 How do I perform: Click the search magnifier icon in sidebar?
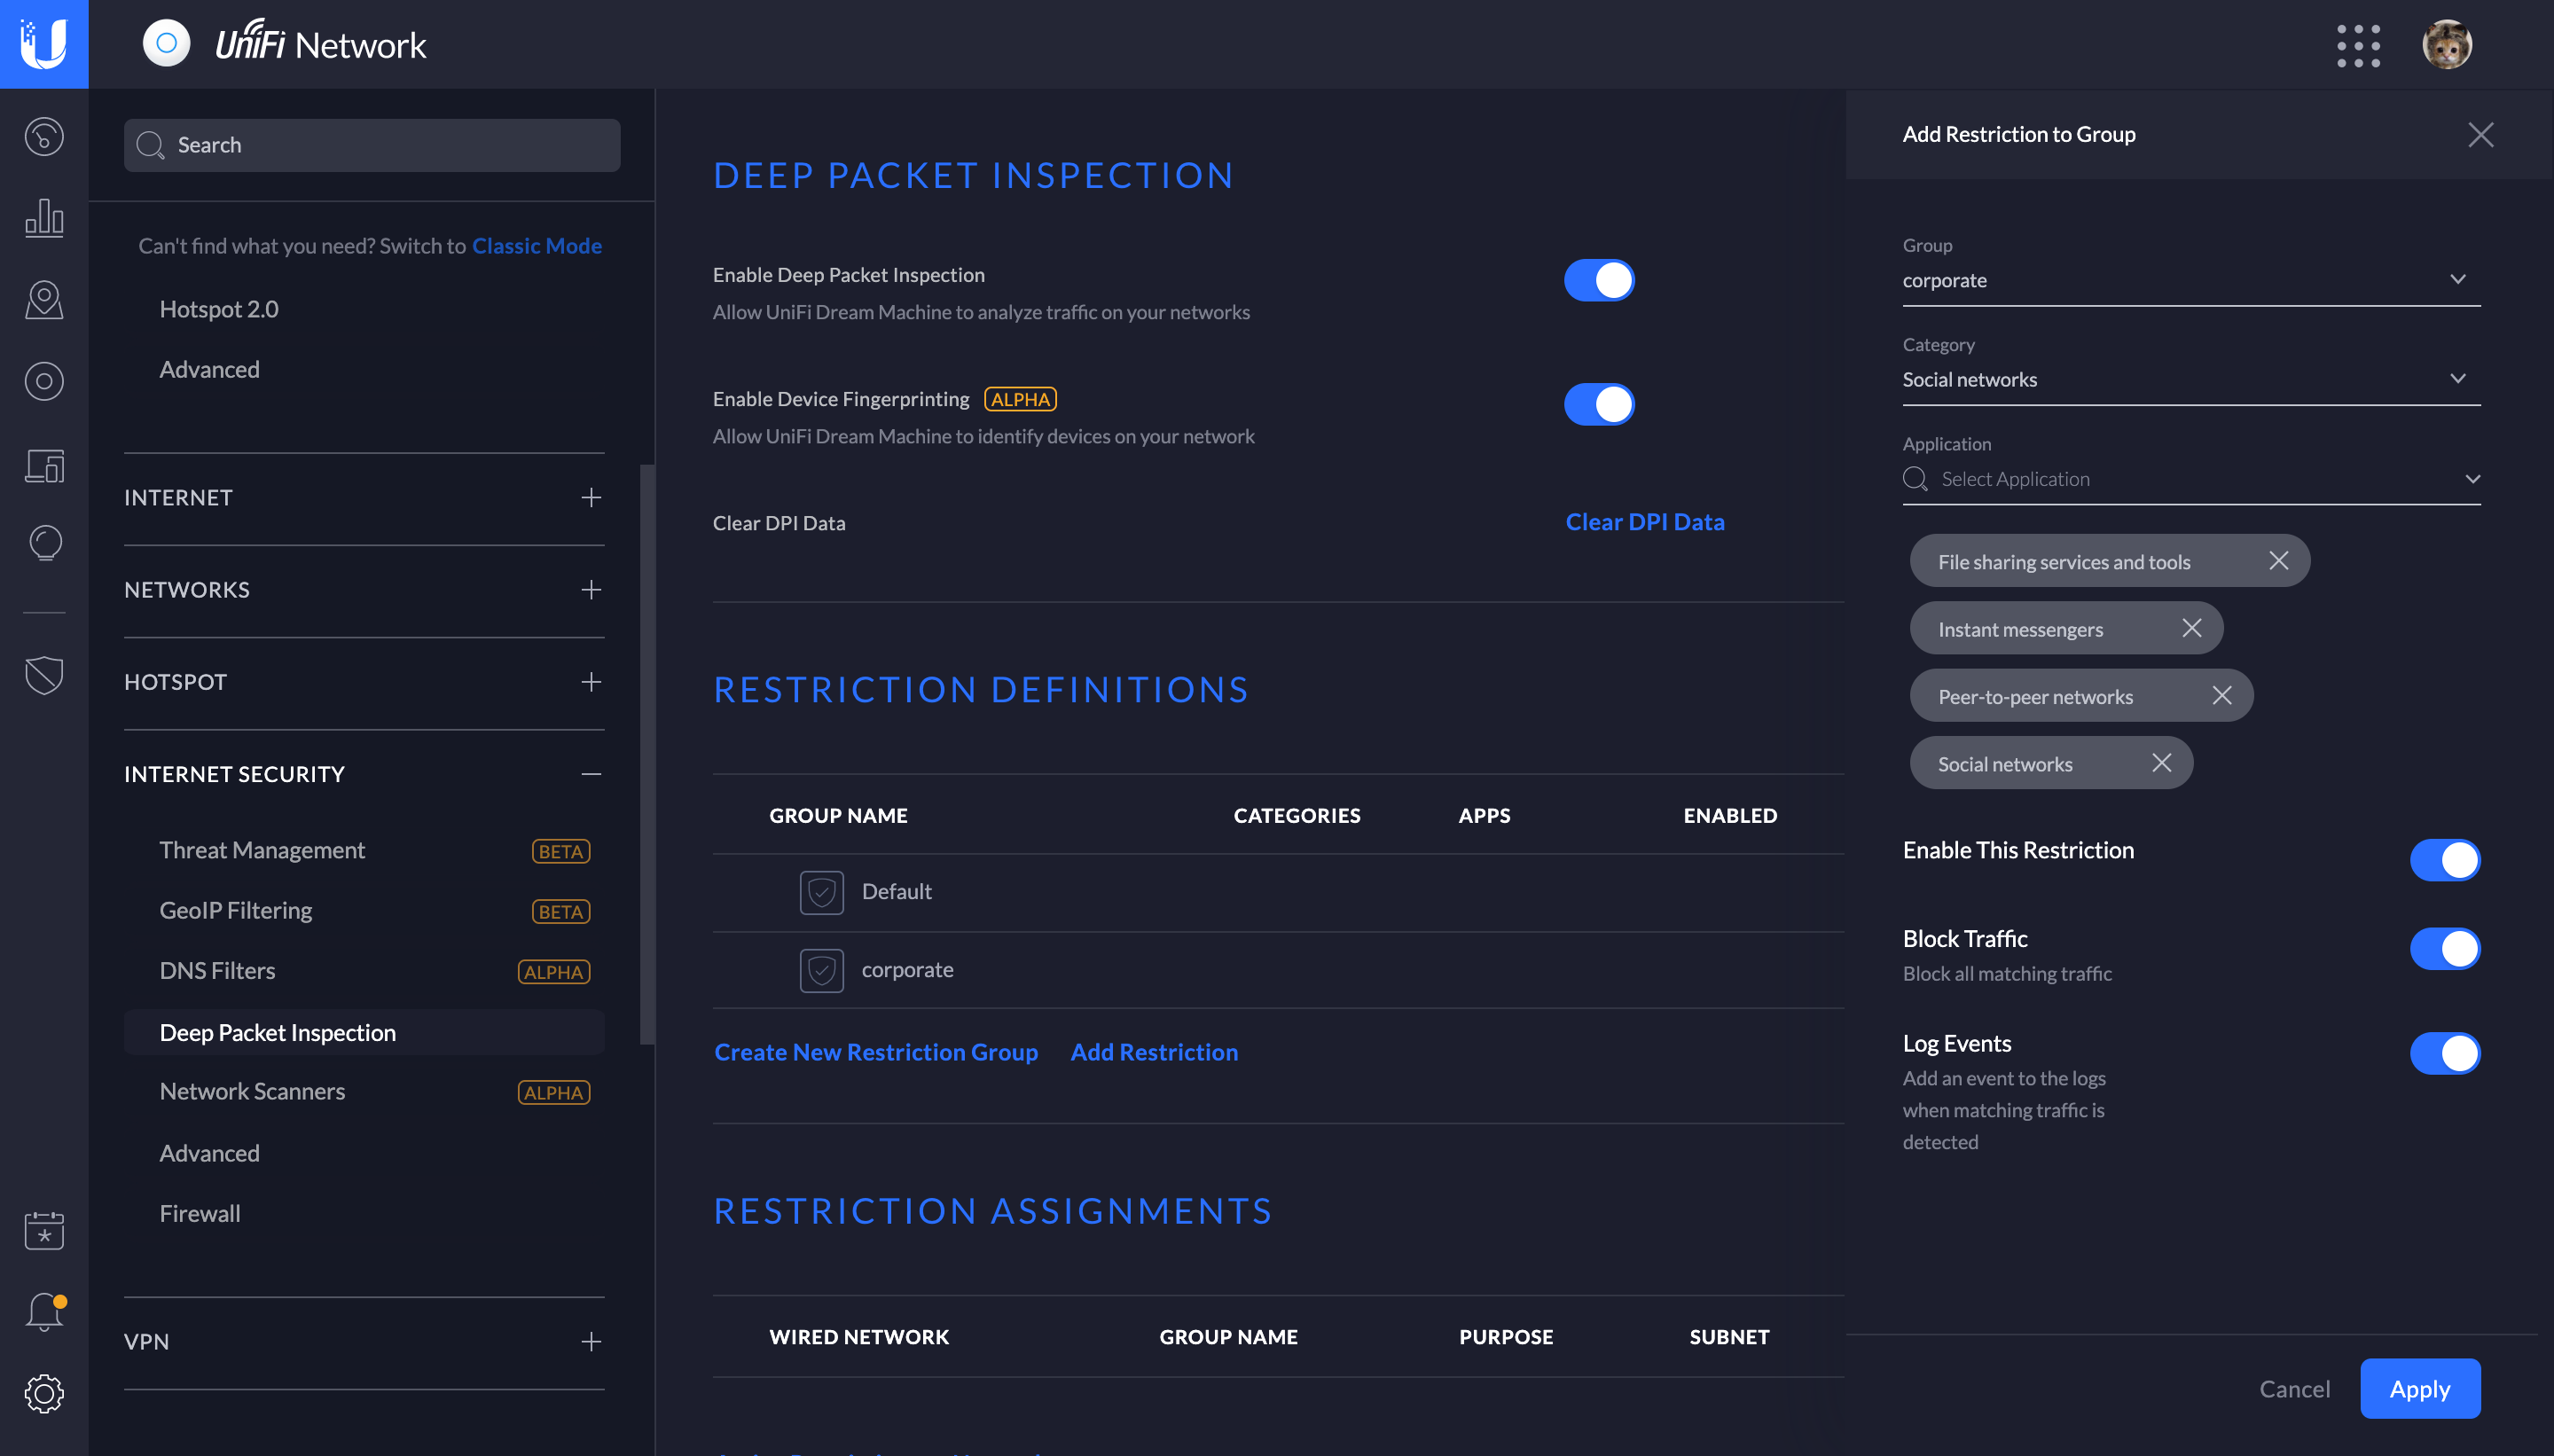coord(150,145)
